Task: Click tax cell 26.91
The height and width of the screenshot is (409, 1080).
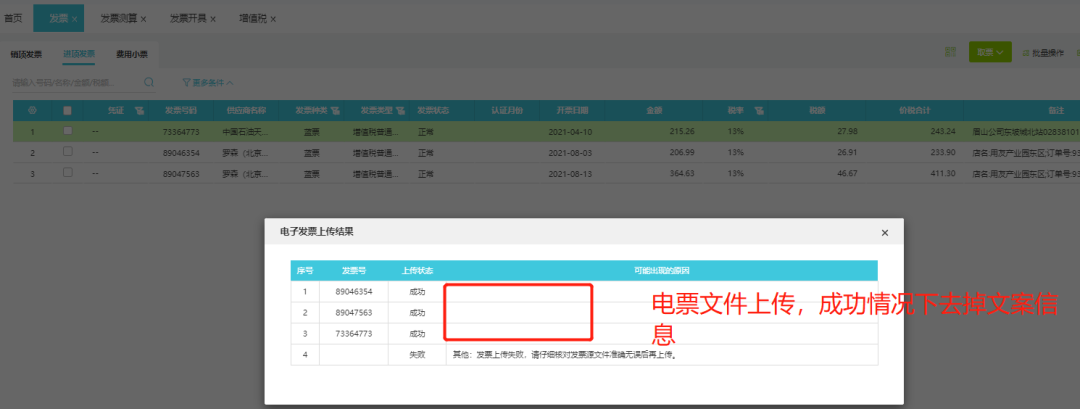Action: point(847,152)
